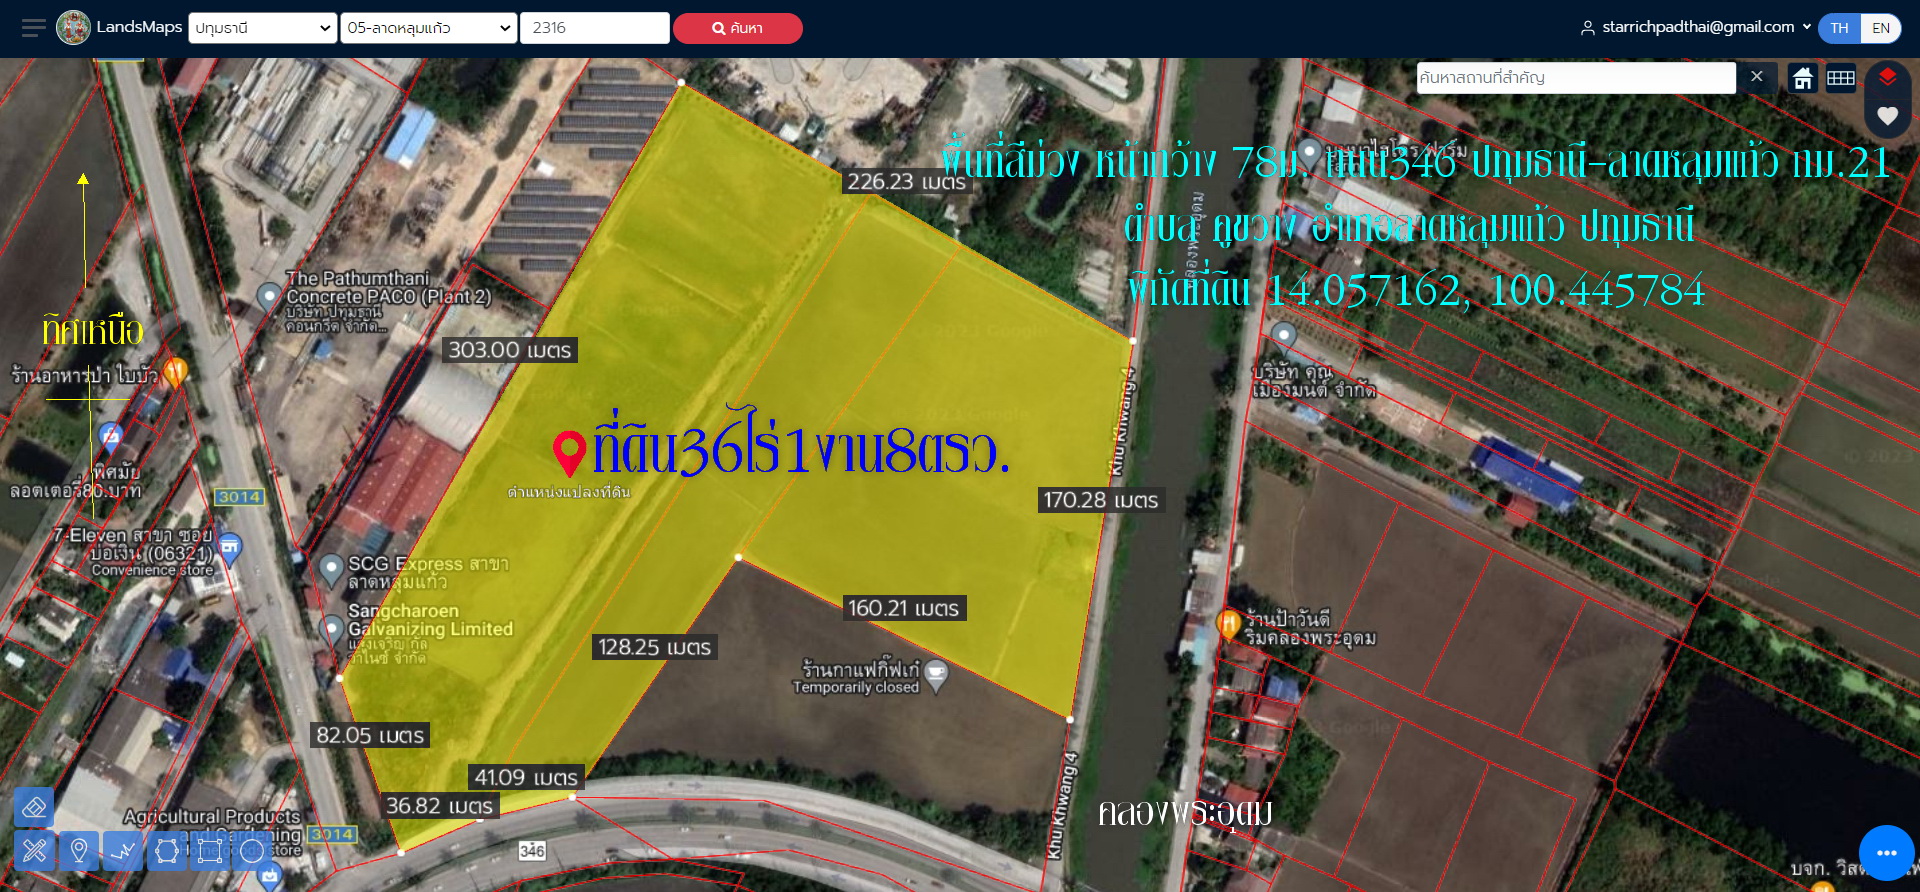Click the 303.00 เมตร measurement label
Image resolution: width=1920 pixels, height=892 pixels.
[x=510, y=350]
